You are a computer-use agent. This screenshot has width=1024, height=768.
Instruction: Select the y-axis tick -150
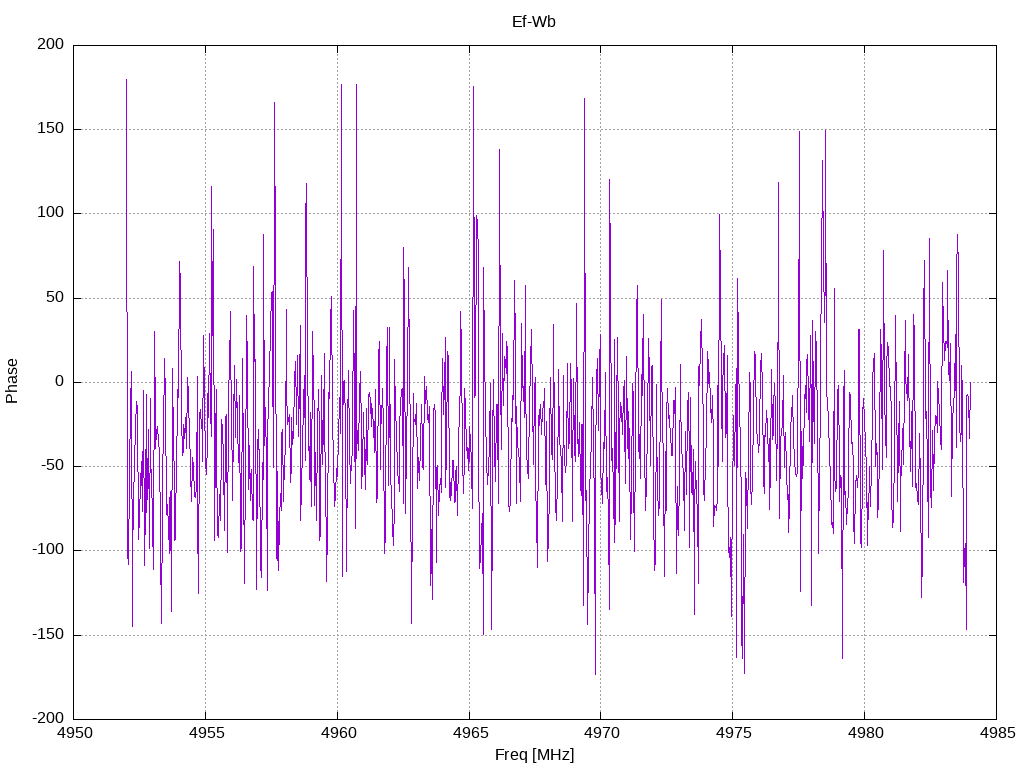point(48,634)
